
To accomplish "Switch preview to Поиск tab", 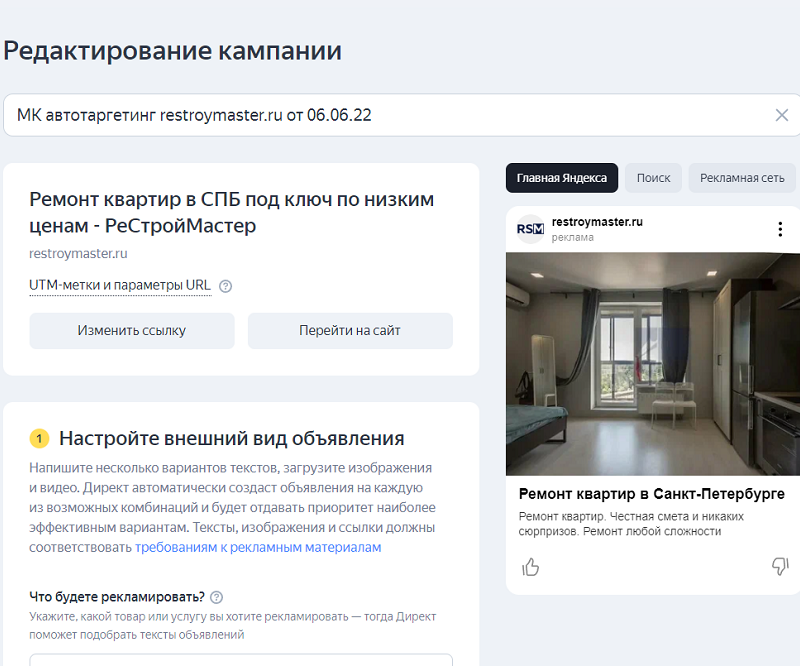I will tap(653, 178).
